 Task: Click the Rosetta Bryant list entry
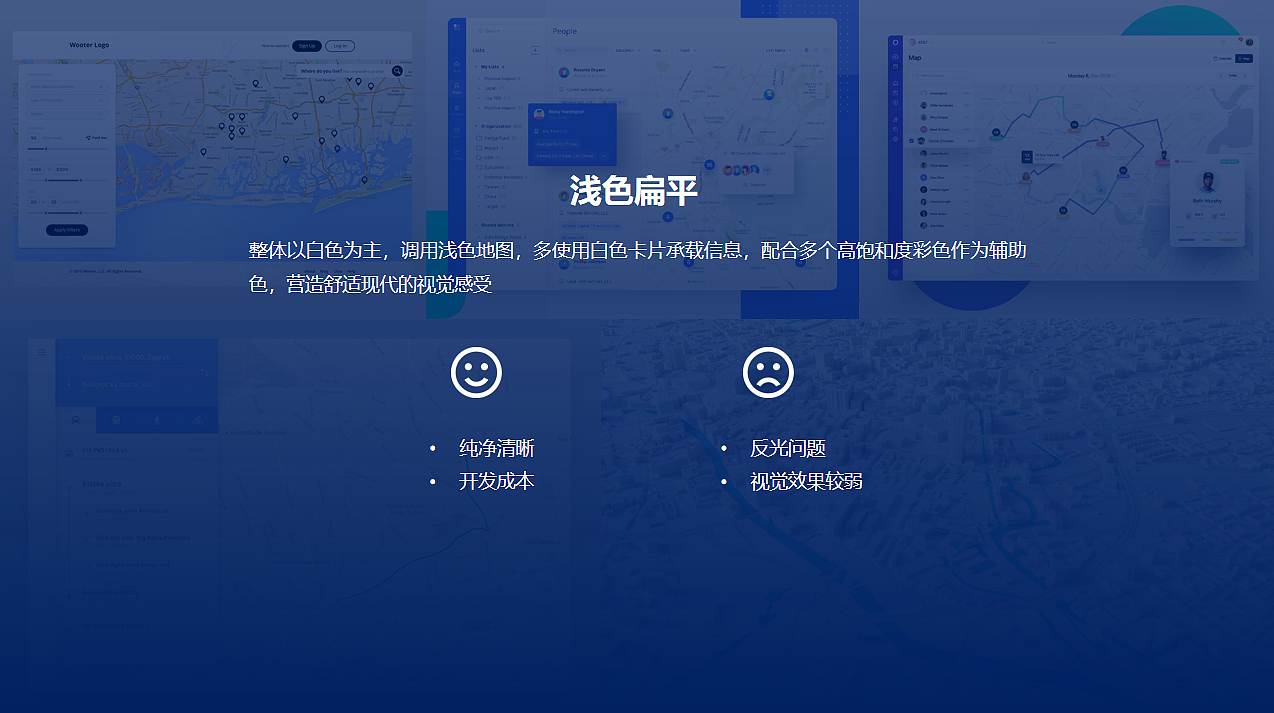(590, 72)
